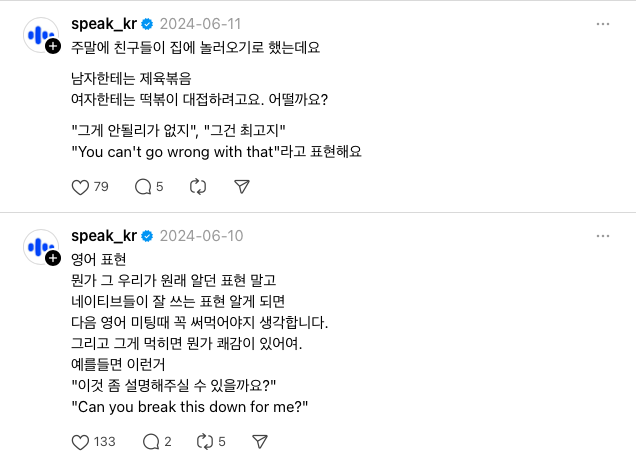Repost the June 10 post

click(206, 441)
